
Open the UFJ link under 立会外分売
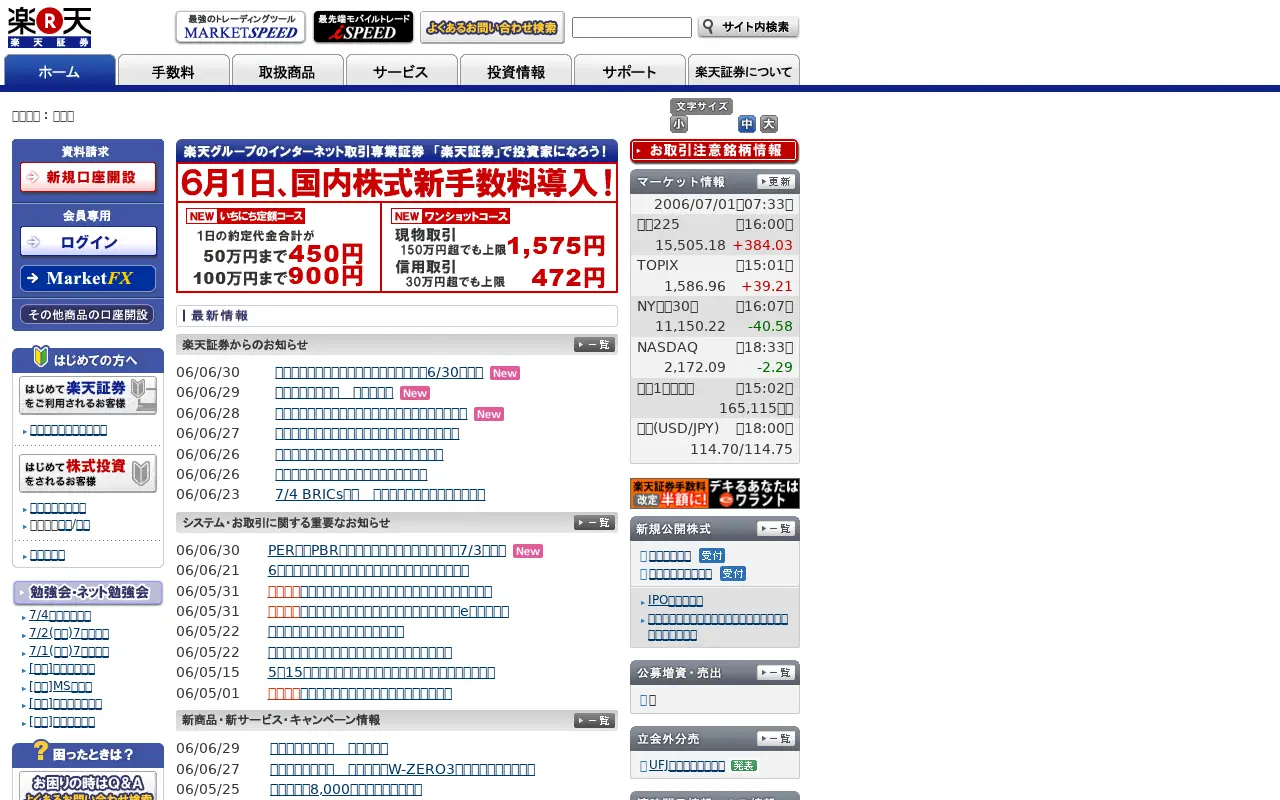click(x=687, y=765)
